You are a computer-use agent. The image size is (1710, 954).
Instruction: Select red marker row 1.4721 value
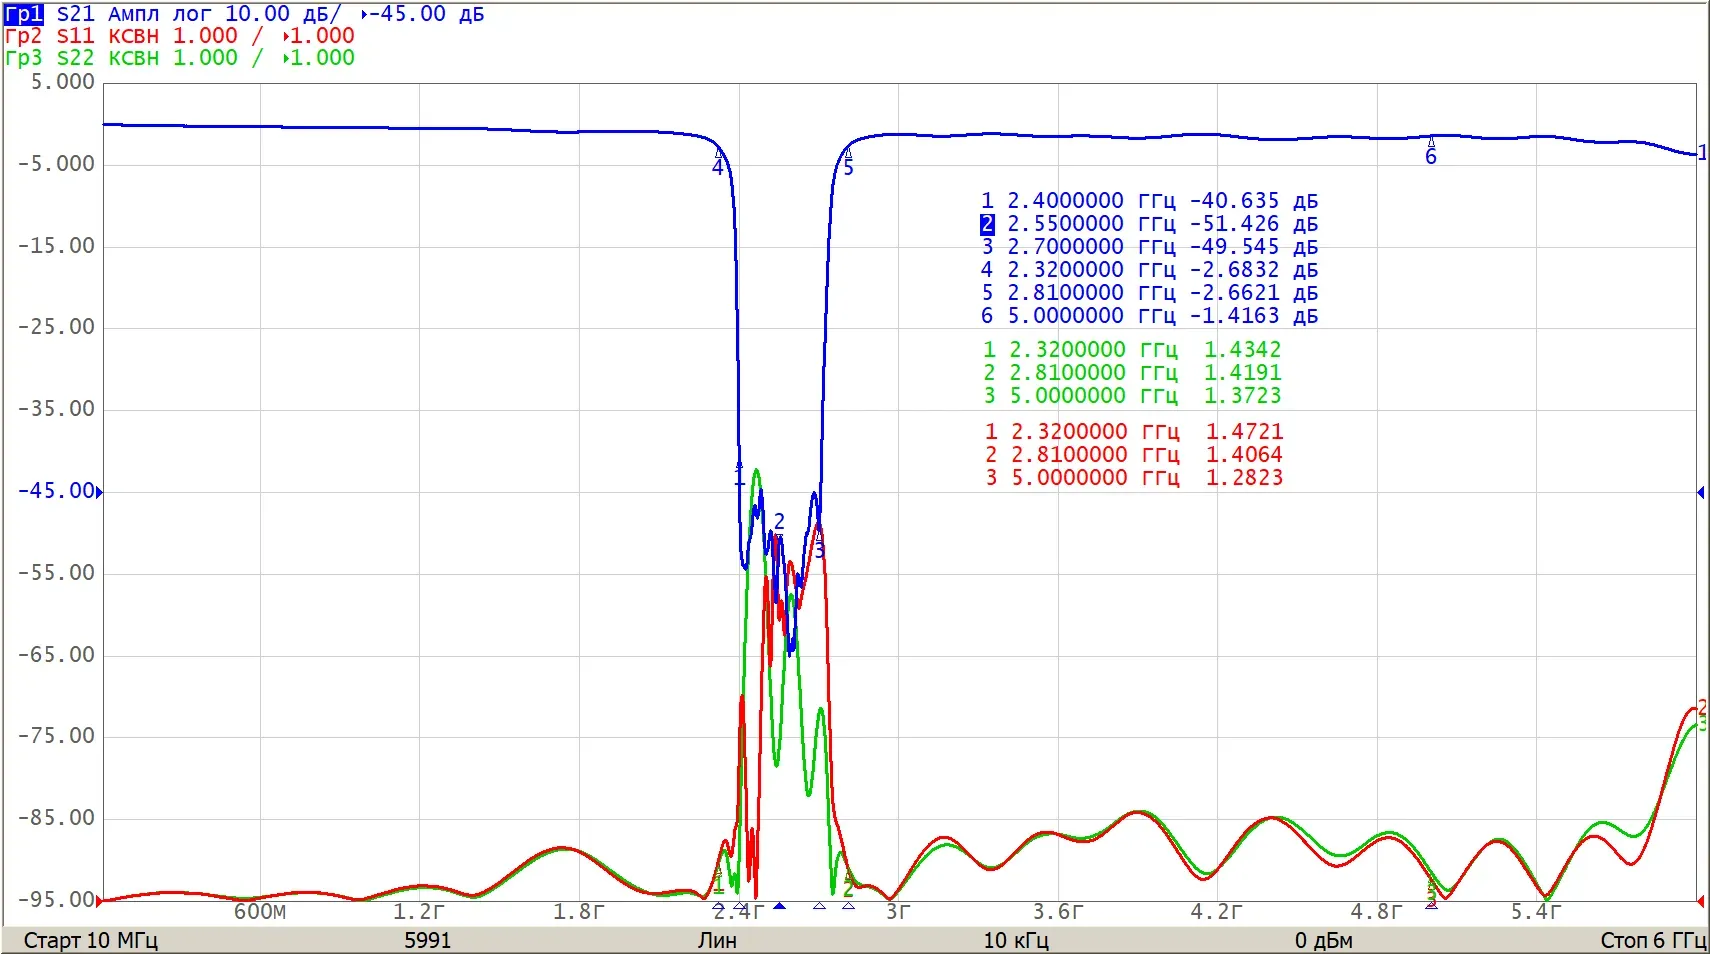[x=1244, y=432]
